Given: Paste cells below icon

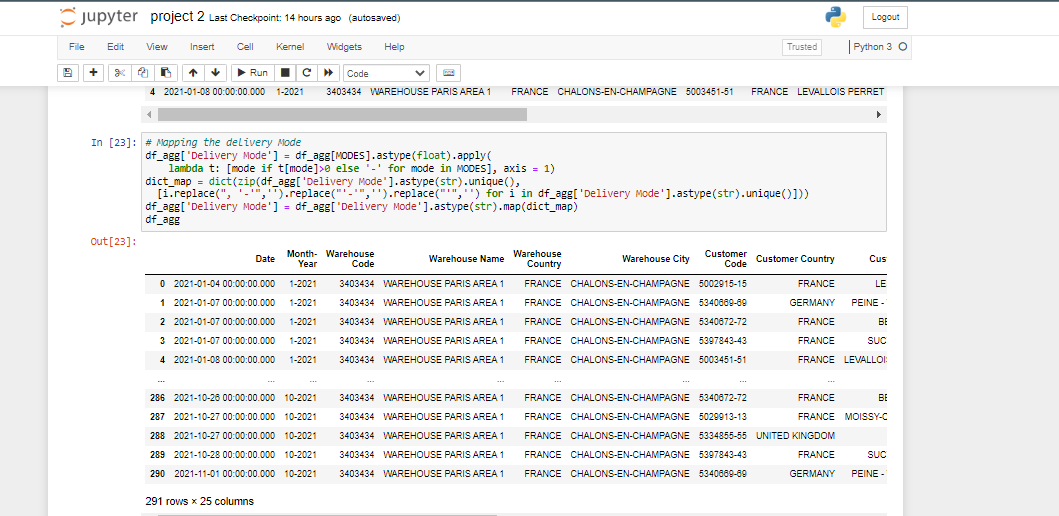Looking at the screenshot, I should [165, 73].
